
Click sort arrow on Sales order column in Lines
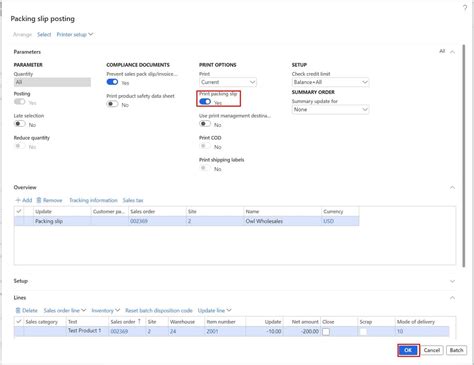(x=139, y=321)
